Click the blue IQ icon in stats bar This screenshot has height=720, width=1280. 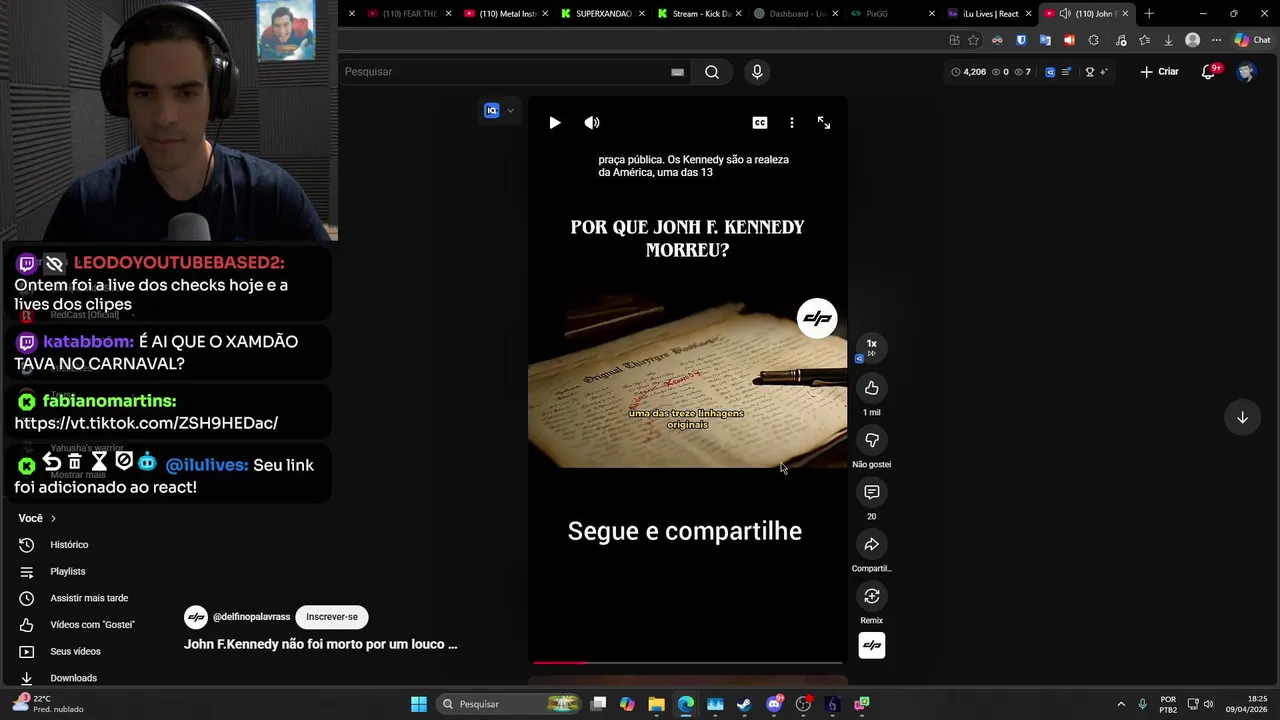click(1050, 72)
